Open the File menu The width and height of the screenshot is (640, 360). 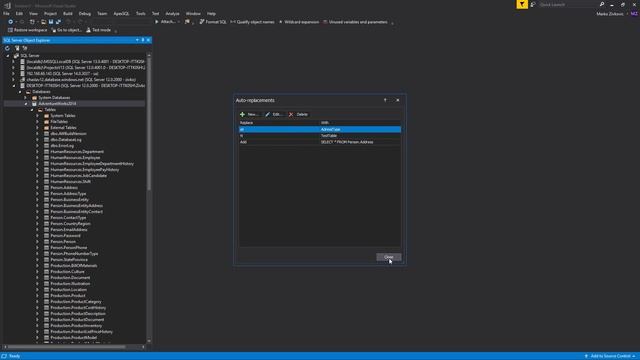click(6, 13)
